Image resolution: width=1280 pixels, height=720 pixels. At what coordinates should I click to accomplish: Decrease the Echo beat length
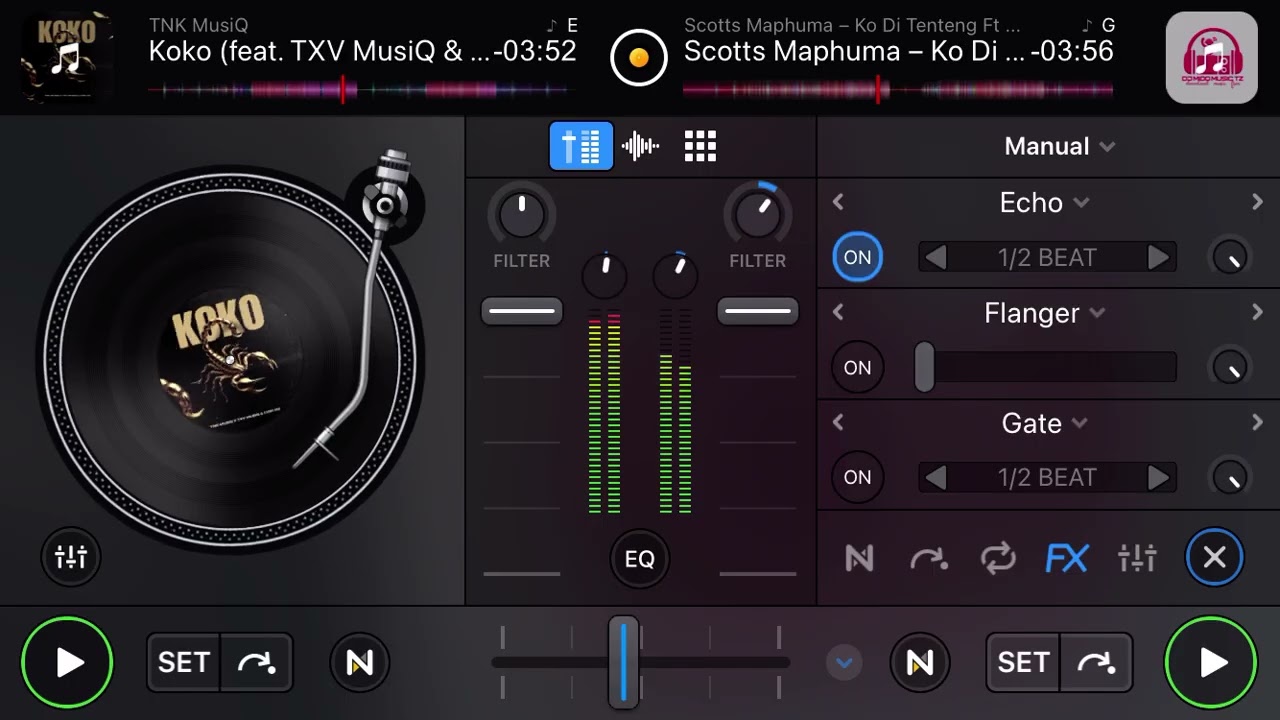(x=935, y=258)
